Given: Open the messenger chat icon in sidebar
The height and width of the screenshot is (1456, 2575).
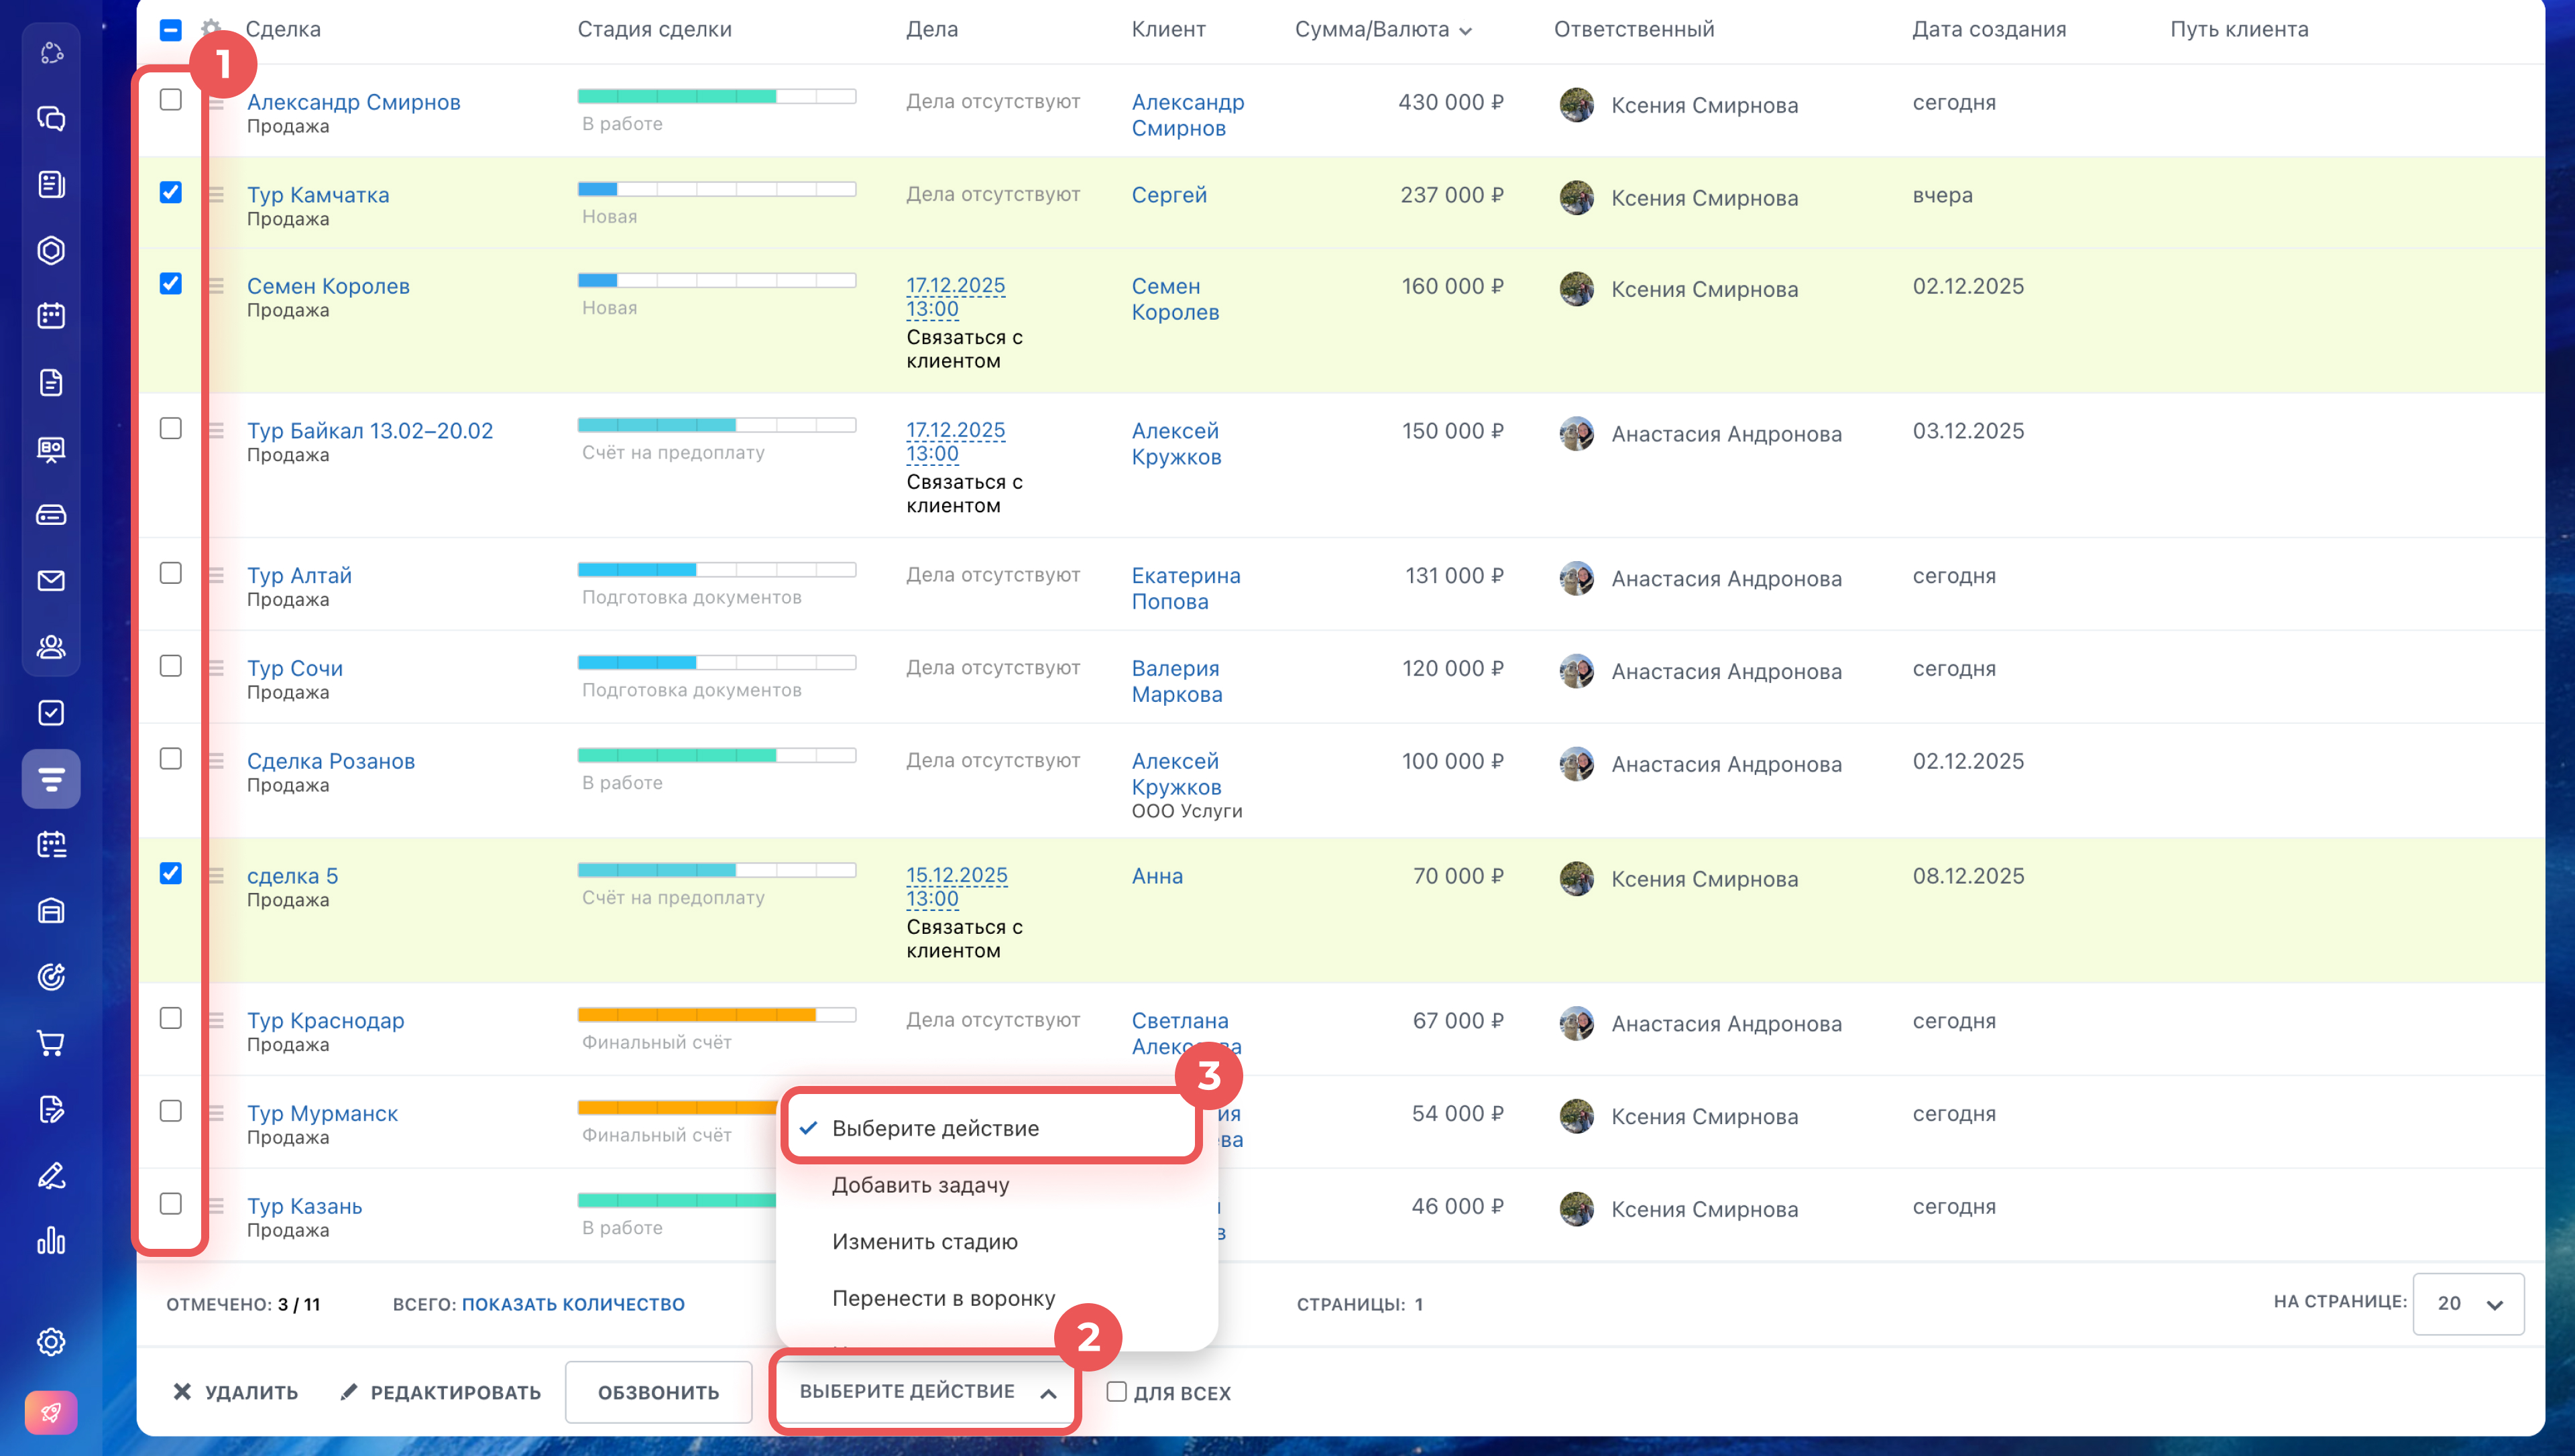Looking at the screenshot, I should [x=51, y=119].
